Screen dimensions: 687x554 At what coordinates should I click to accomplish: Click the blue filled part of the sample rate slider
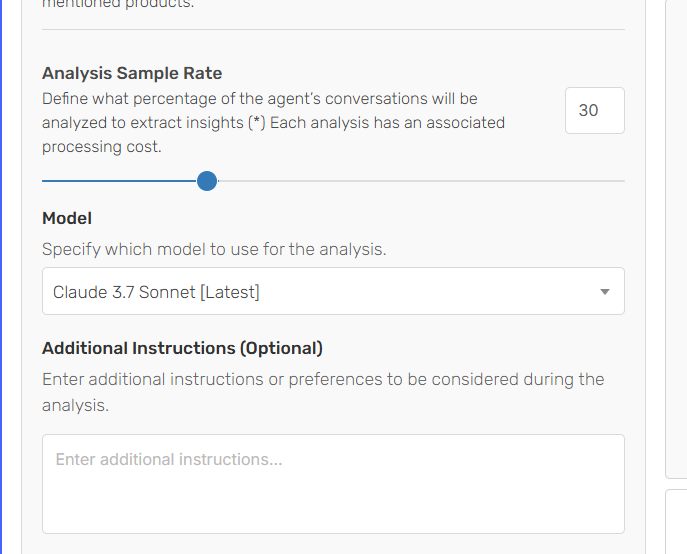click(119, 181)
